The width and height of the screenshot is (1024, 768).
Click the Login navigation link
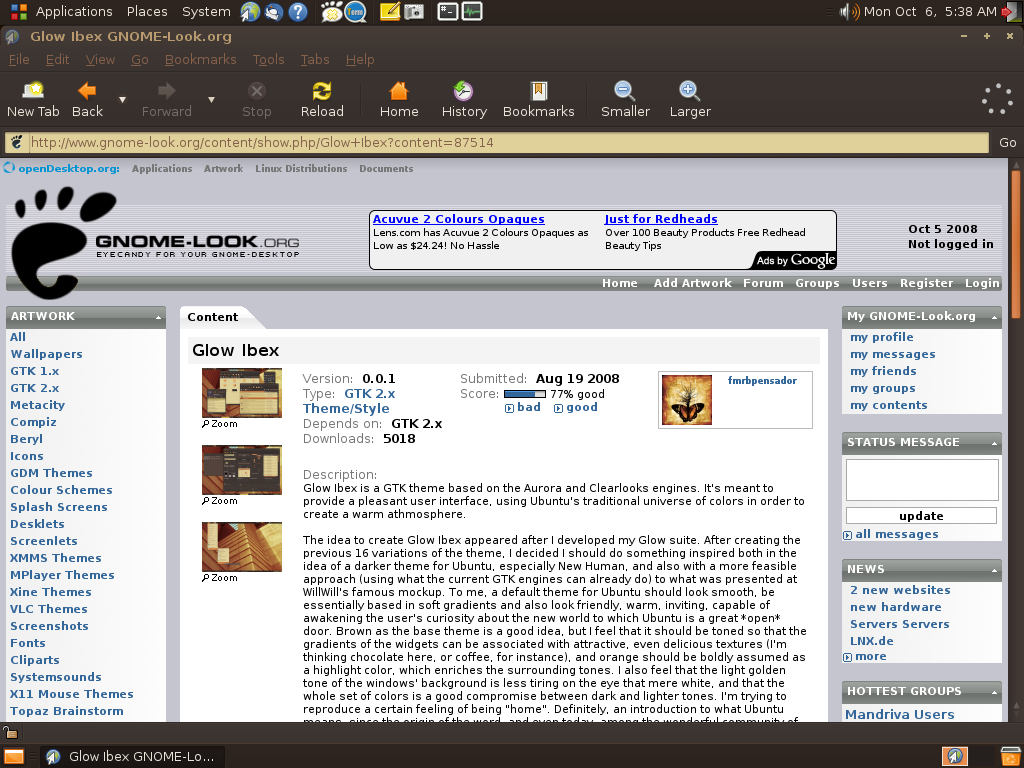click(x=982, y=283)
